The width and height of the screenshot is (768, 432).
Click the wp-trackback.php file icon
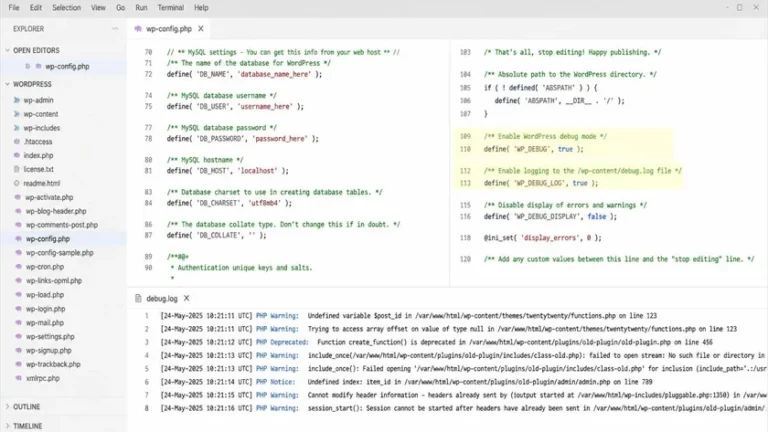coord(18,364)
